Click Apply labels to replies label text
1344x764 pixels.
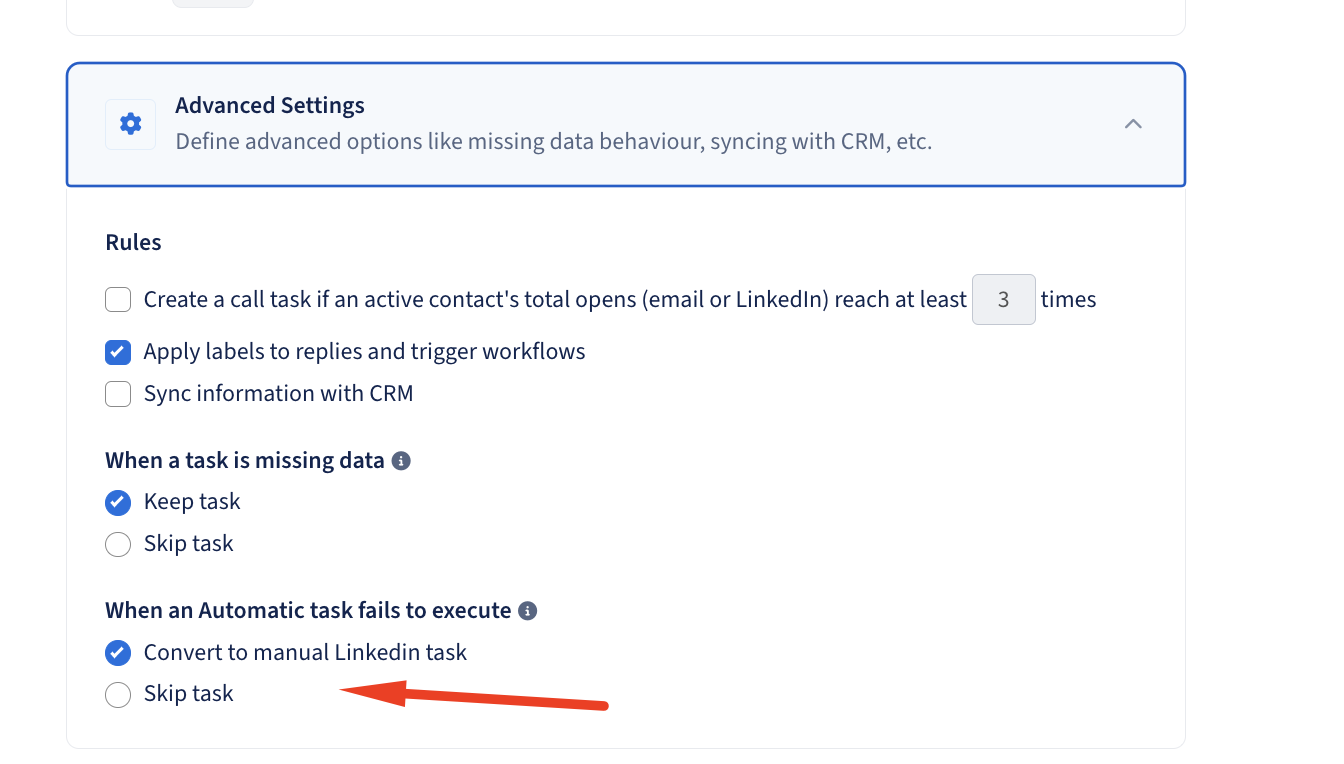[364, 352]
